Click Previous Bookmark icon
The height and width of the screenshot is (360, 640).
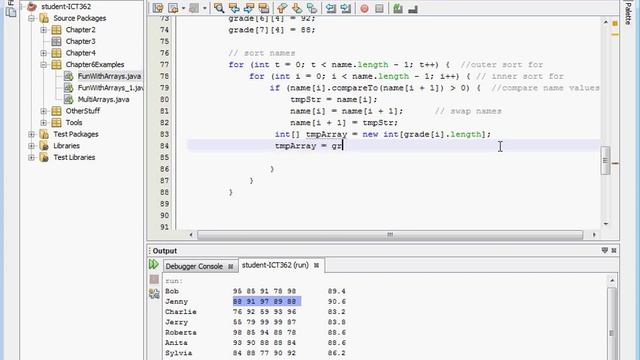point(282,8)
